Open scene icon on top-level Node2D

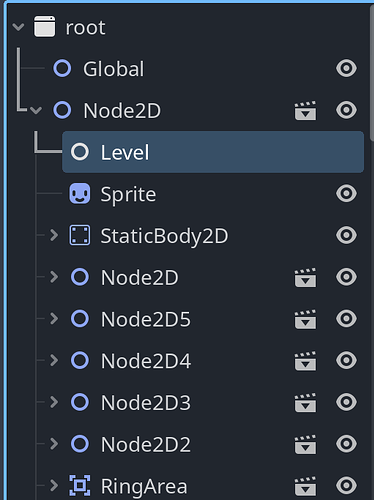305,110
